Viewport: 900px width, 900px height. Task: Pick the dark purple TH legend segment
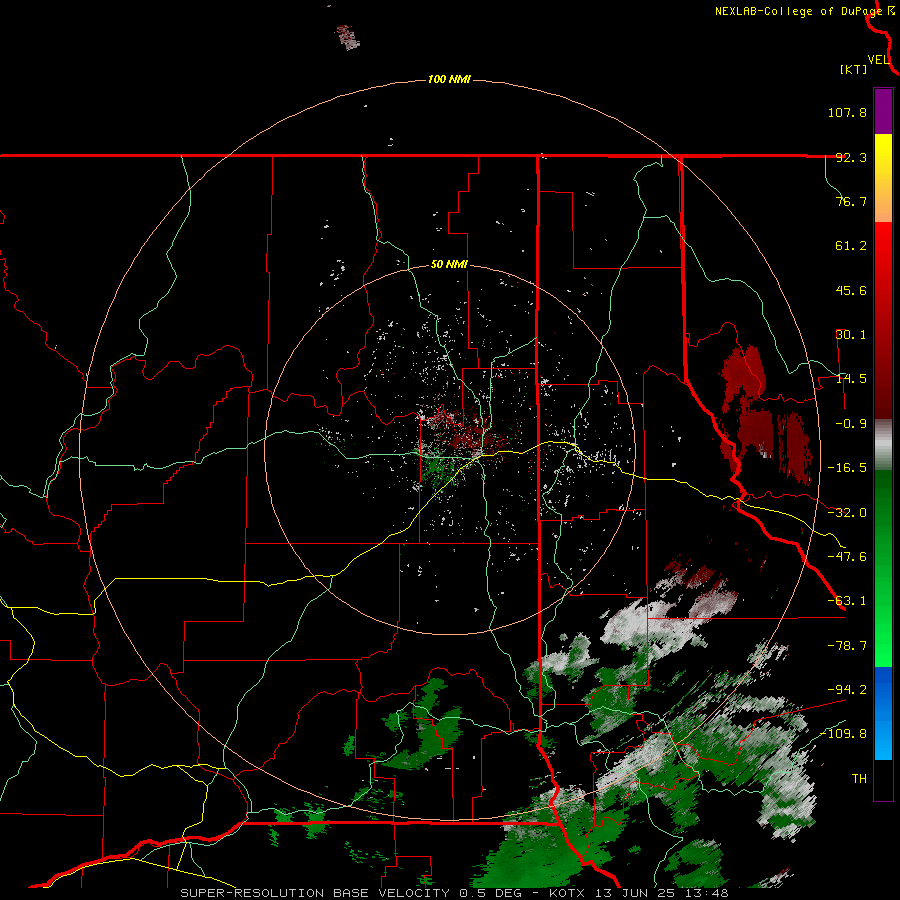(883, 779)
